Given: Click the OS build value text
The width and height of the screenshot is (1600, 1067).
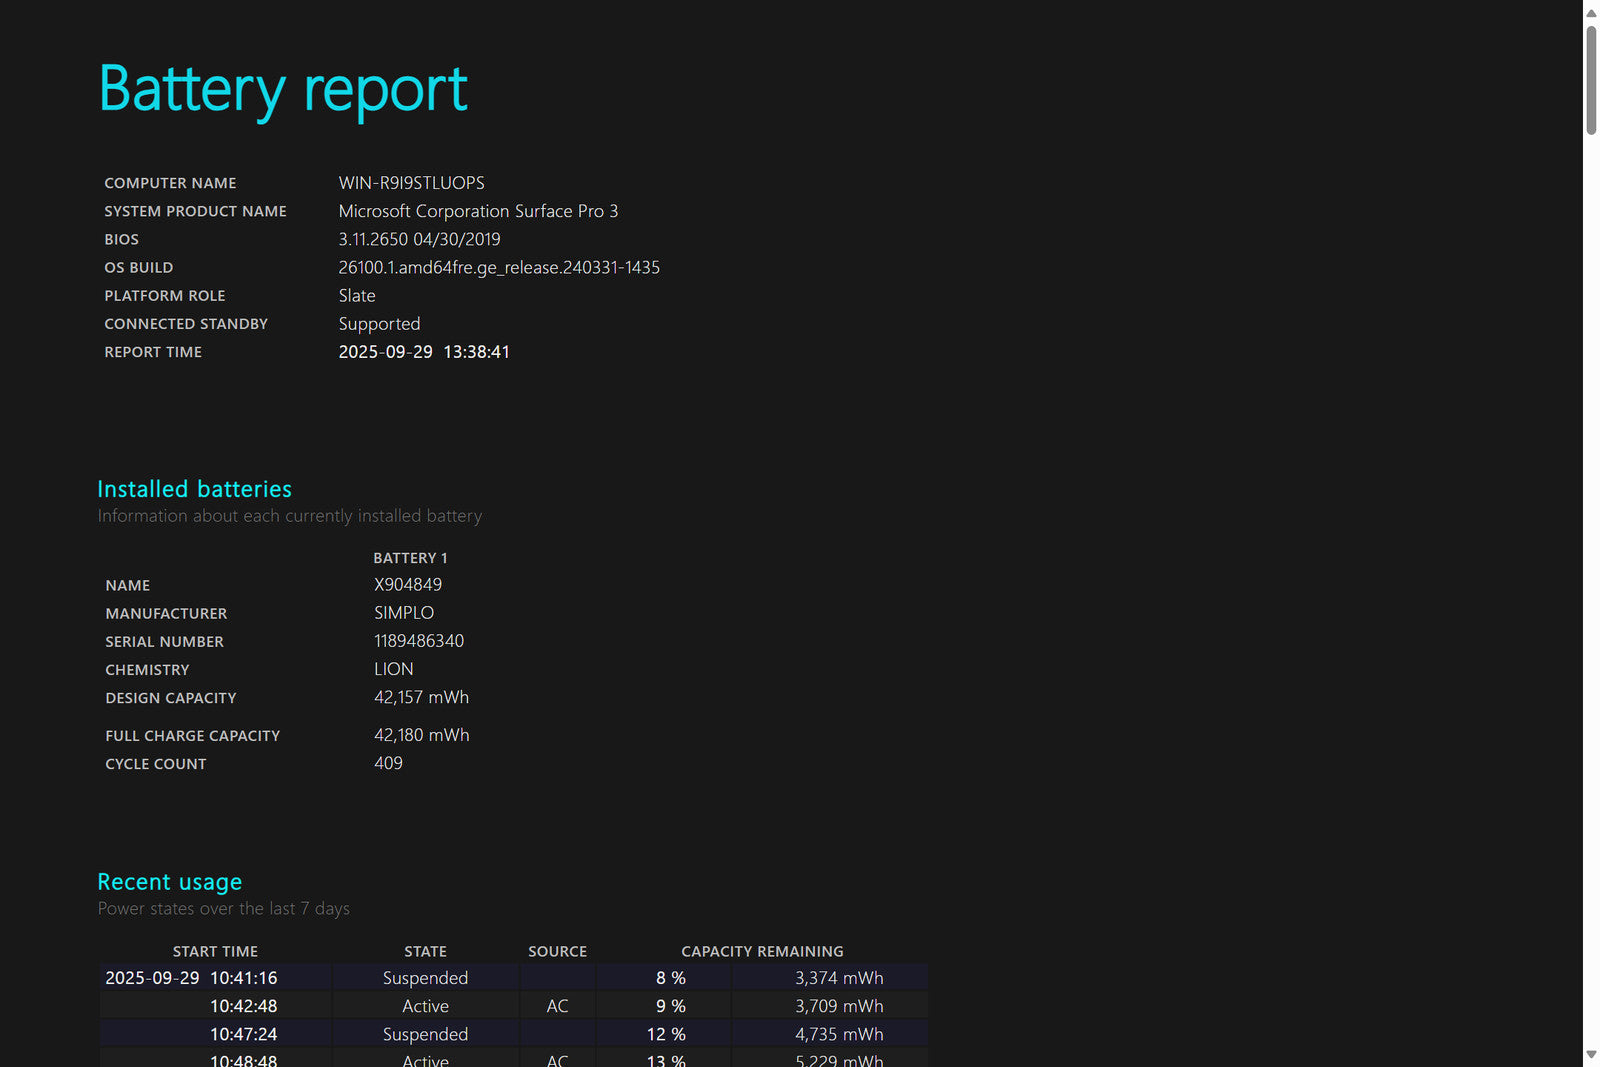Looking at the screenshot, I should 499,267.
